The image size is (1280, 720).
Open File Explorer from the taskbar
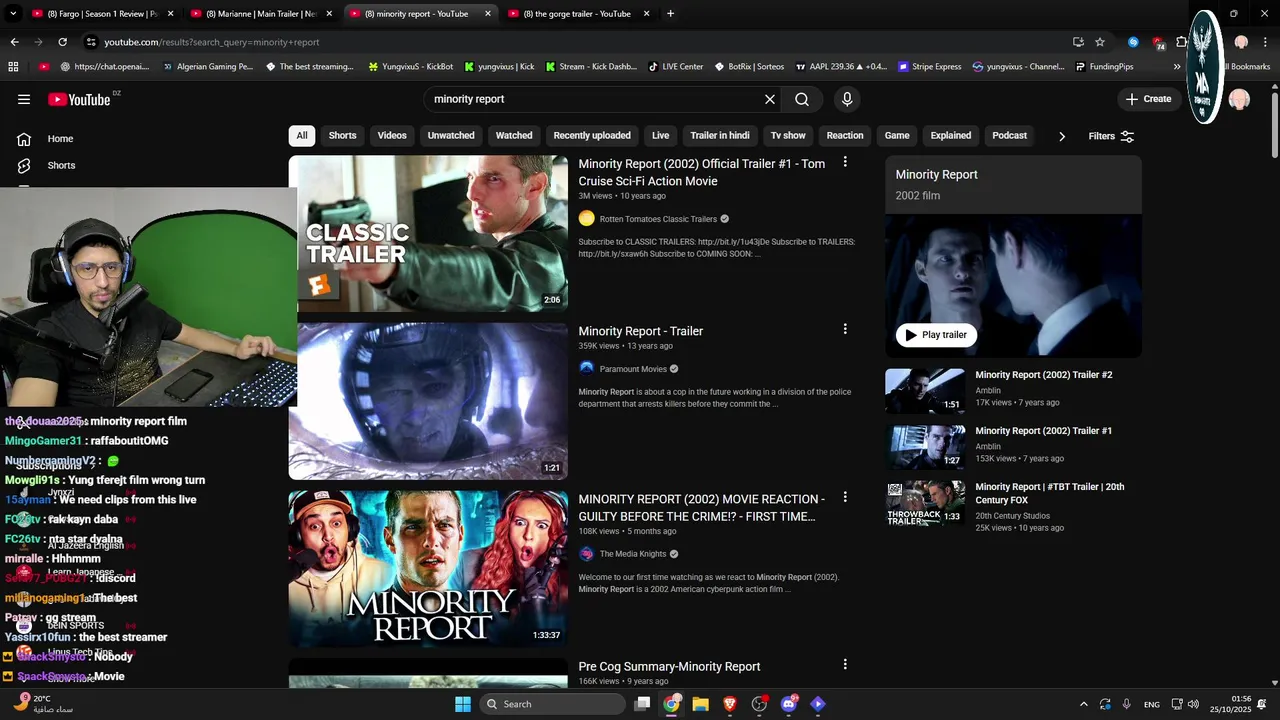pos(701,704)
